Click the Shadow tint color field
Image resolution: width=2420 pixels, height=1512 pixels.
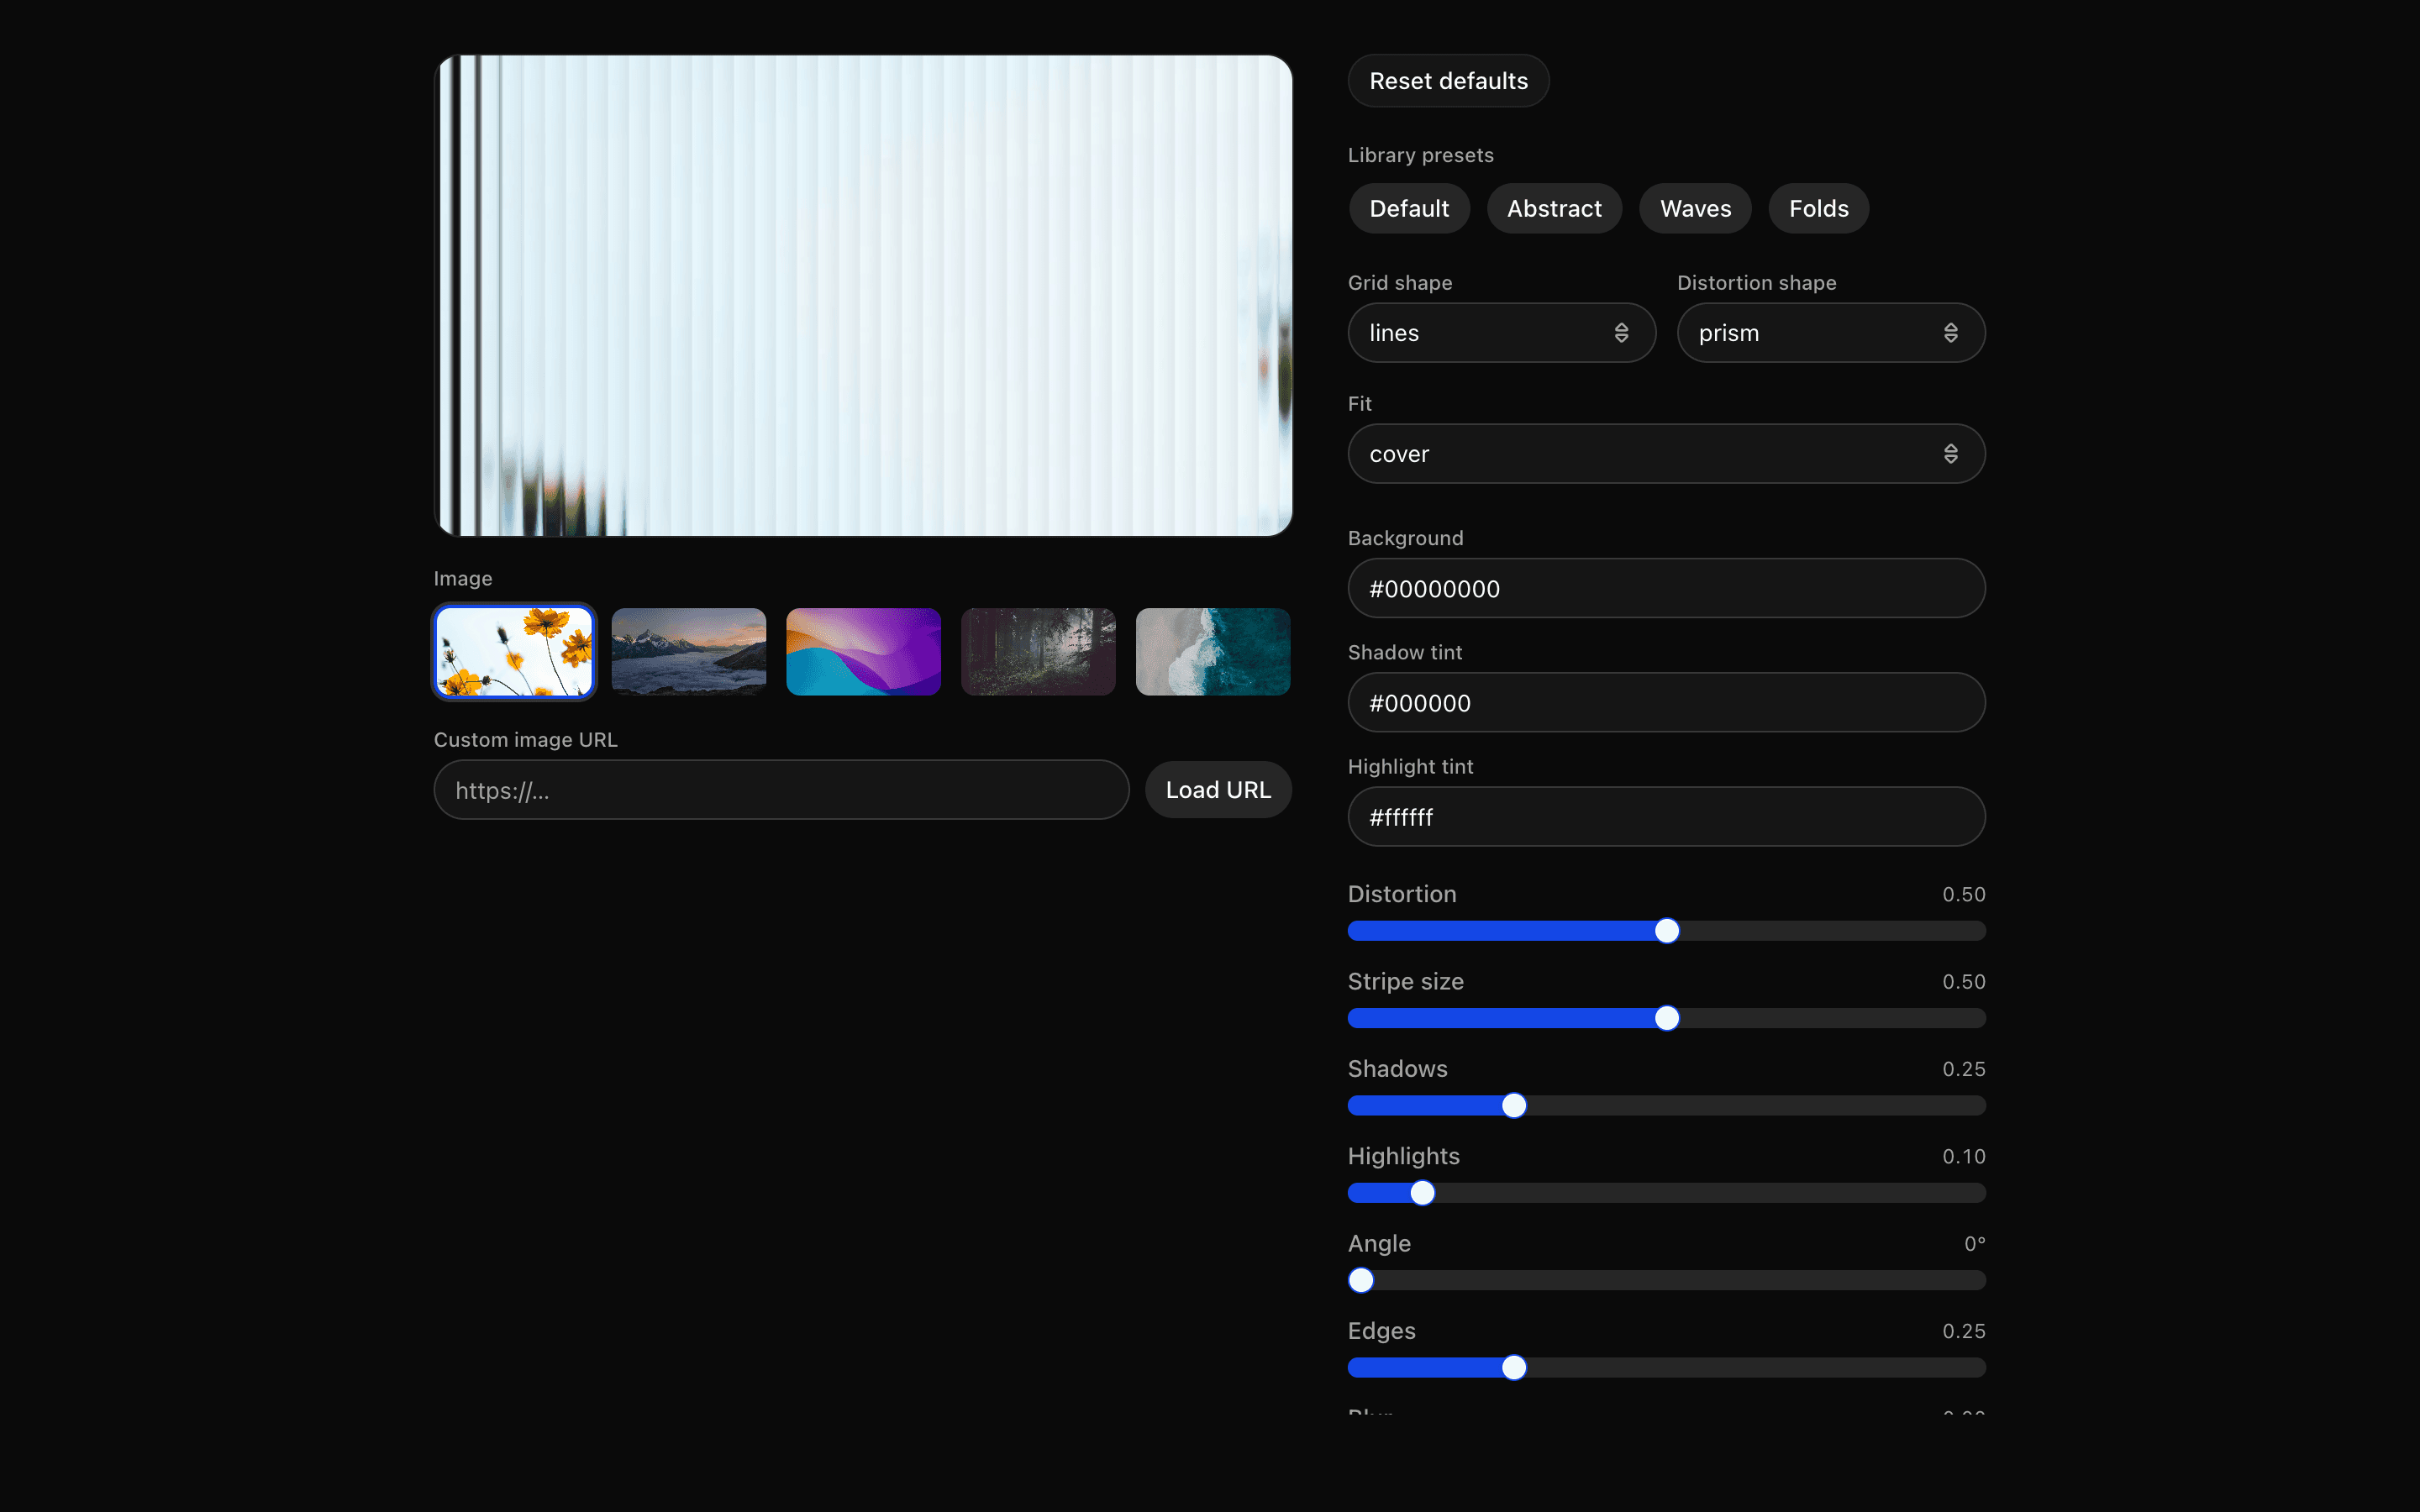[1665, 702]
